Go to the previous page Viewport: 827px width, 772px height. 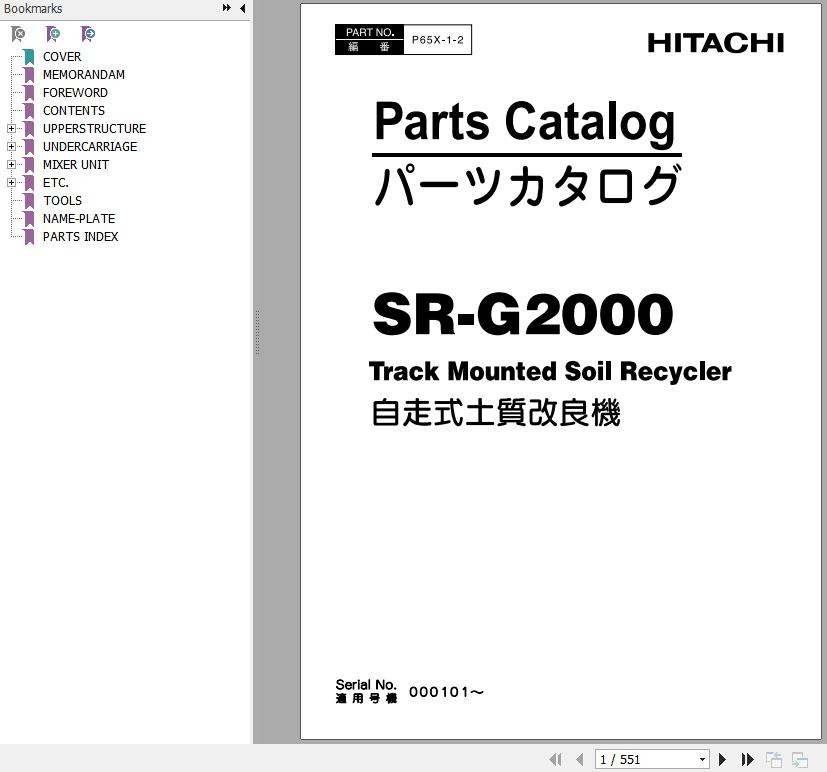pos(580,759)
